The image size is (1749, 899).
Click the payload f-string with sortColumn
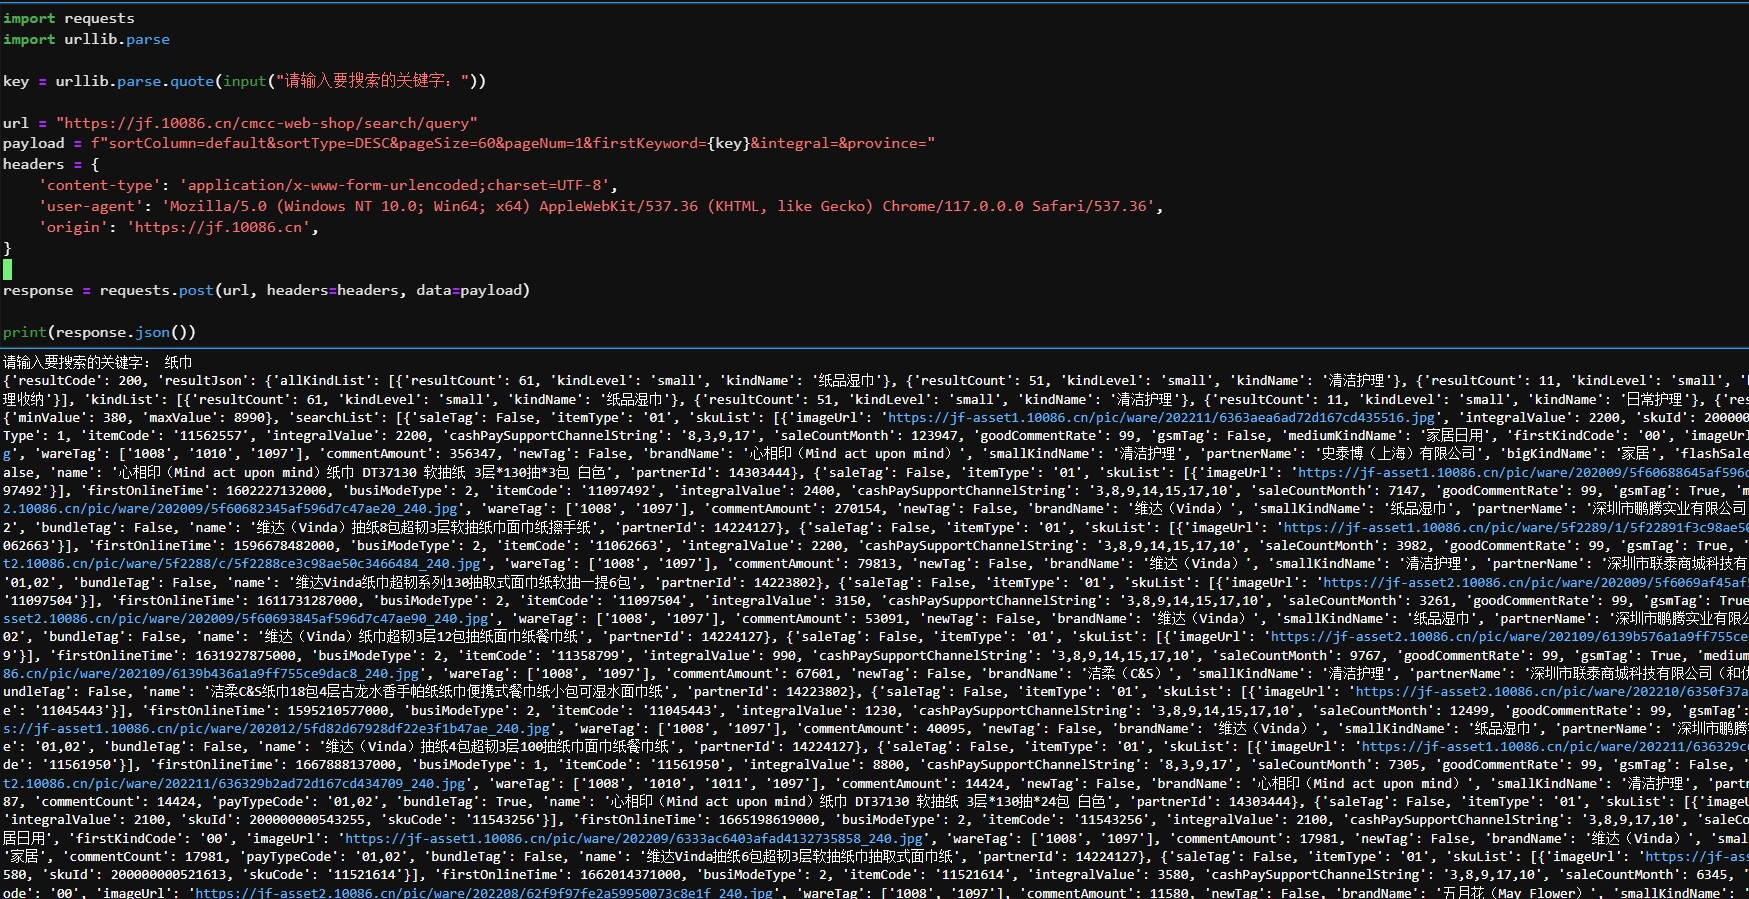512,143
